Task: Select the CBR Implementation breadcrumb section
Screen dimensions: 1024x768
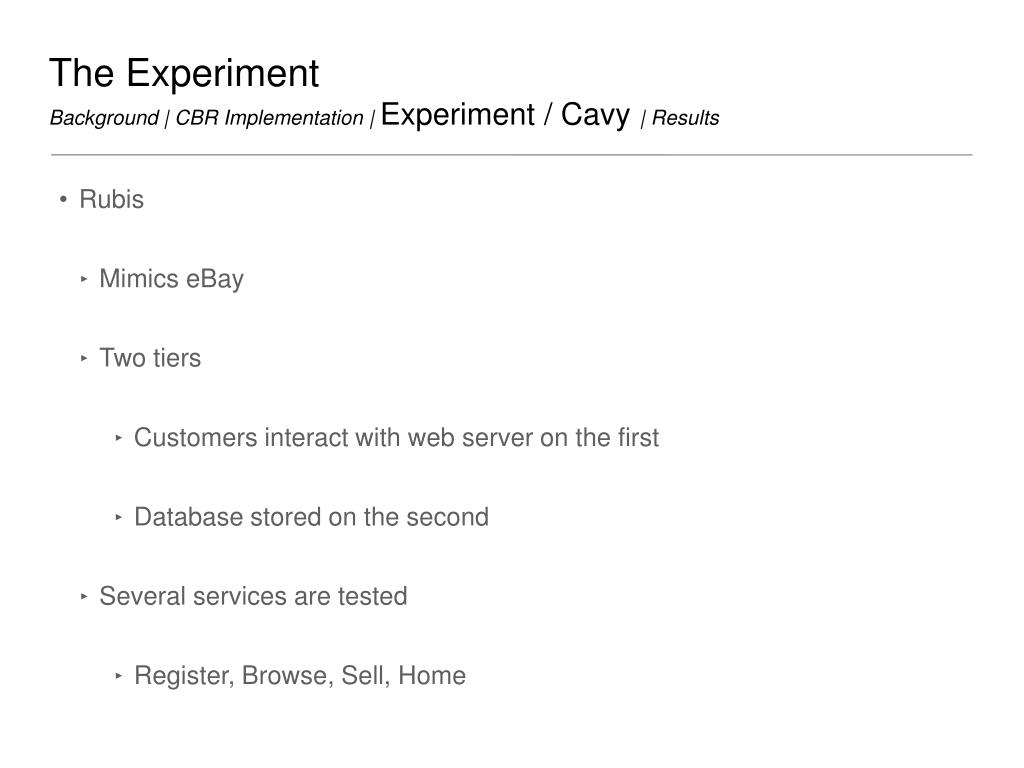Action: [x=269, y=118]
